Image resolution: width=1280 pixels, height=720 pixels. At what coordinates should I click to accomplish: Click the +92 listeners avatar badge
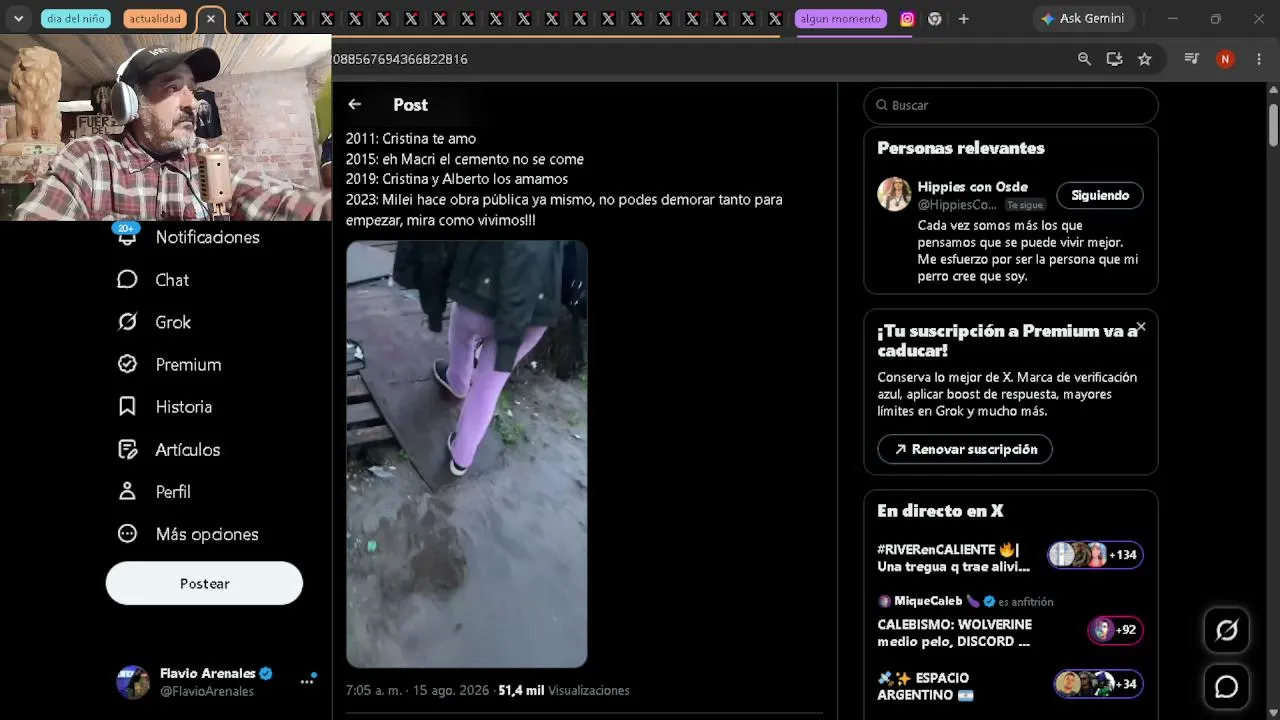tap(1115, 630)
